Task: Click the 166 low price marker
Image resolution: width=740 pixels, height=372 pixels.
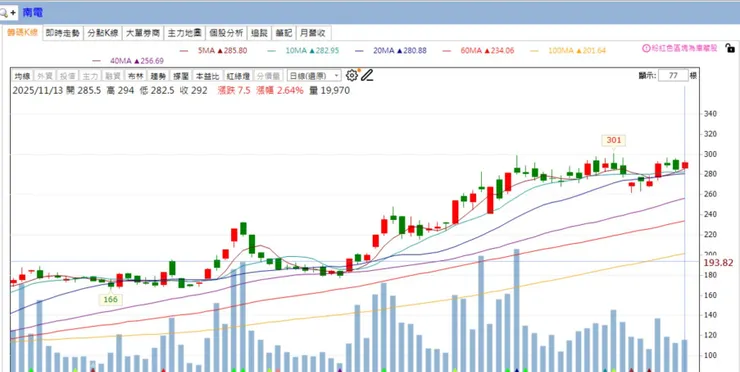Action: coord(111,300)
